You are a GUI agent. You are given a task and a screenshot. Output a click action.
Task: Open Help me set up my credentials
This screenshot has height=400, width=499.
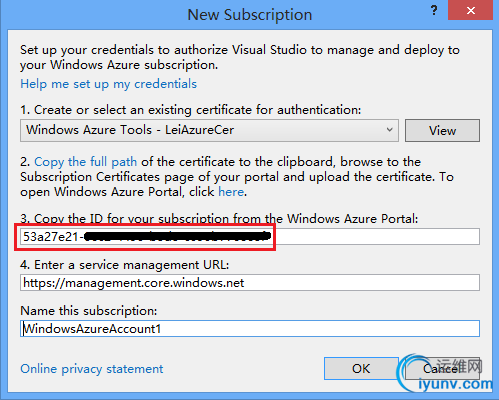tap(108, 84)
